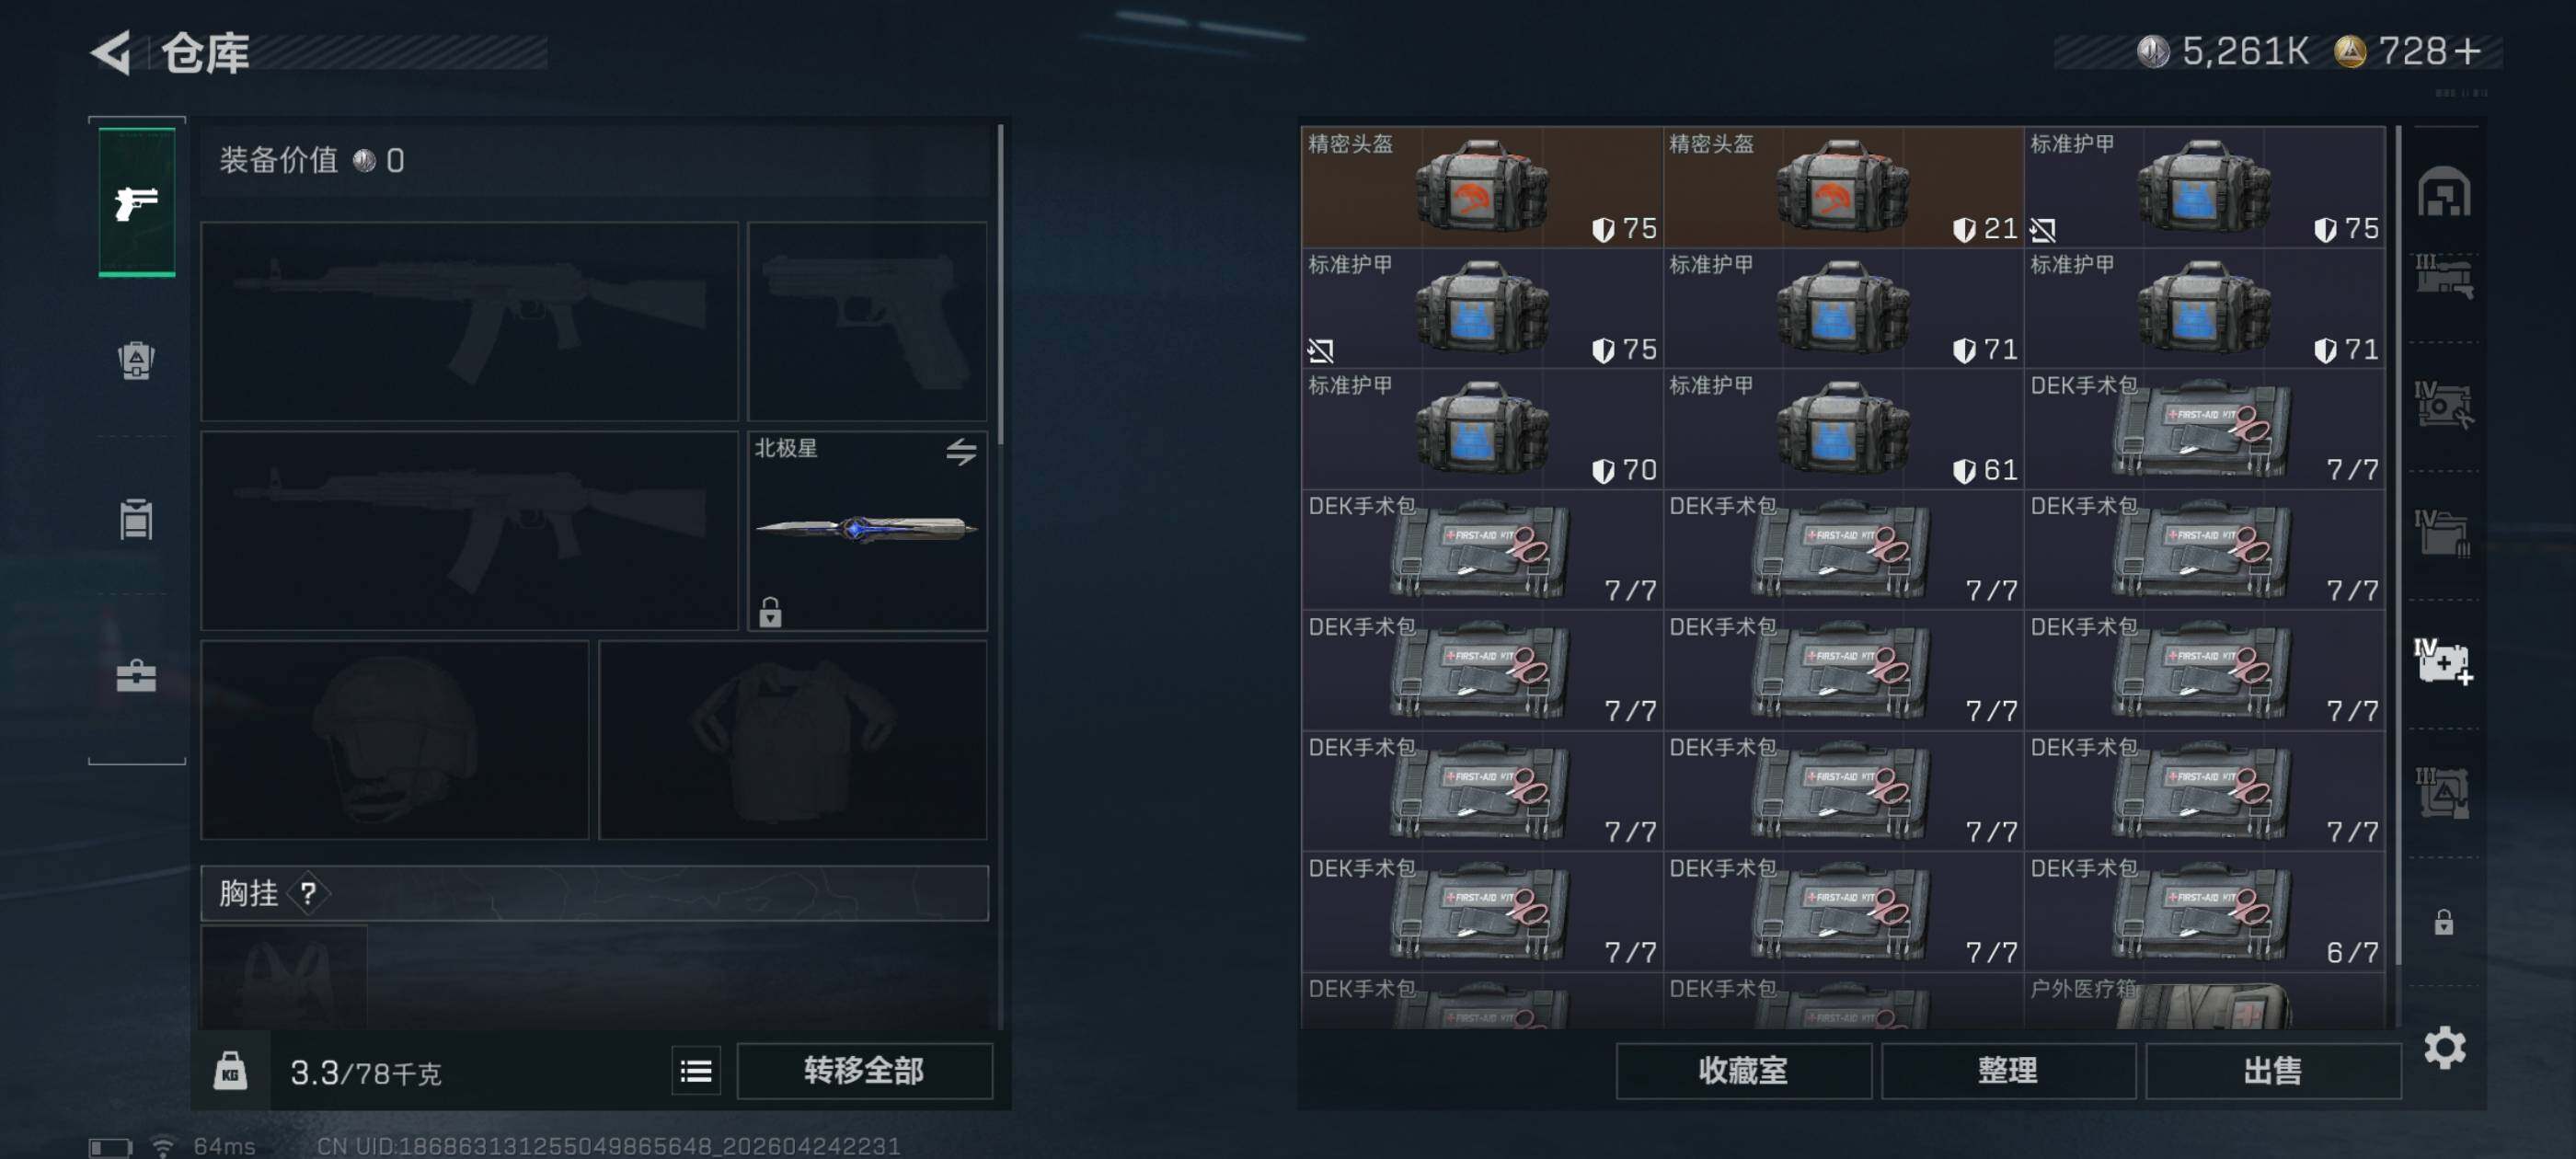The height and width of the screenshot is (1159, 2576).
Task: Add currency with the plus next to 728
Action: tap(2466, 51)
